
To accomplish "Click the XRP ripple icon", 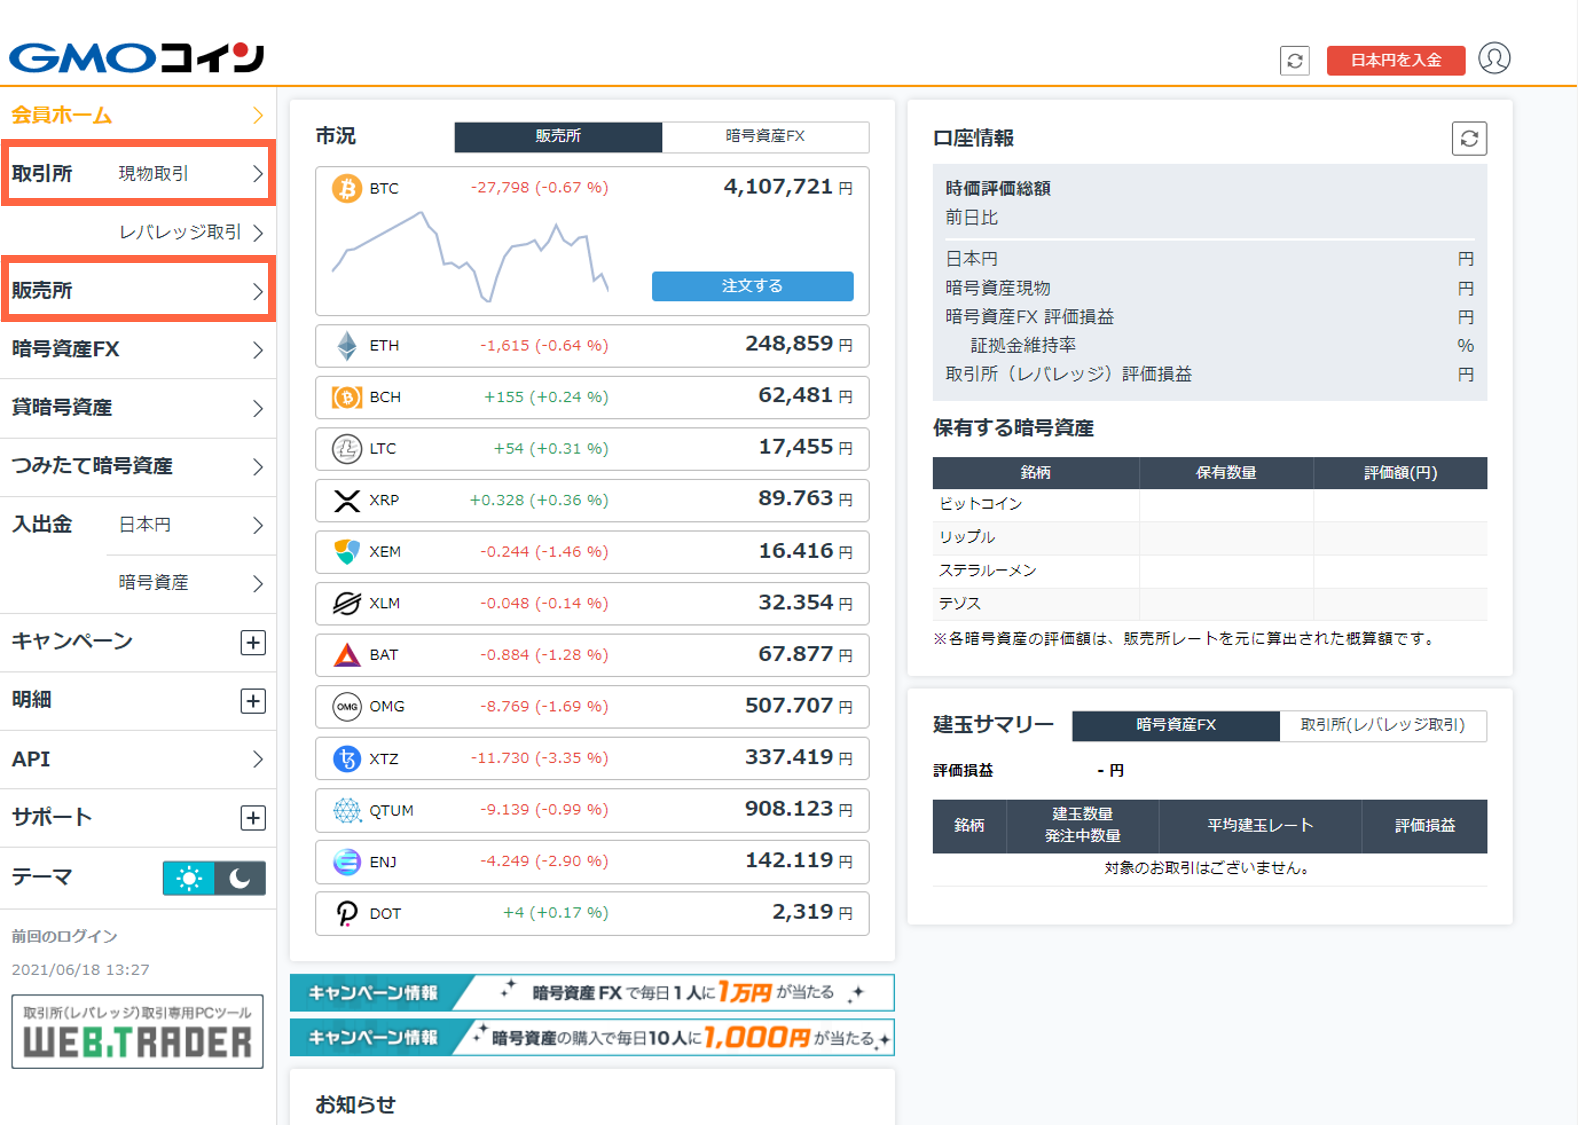I will coord(347,500).
